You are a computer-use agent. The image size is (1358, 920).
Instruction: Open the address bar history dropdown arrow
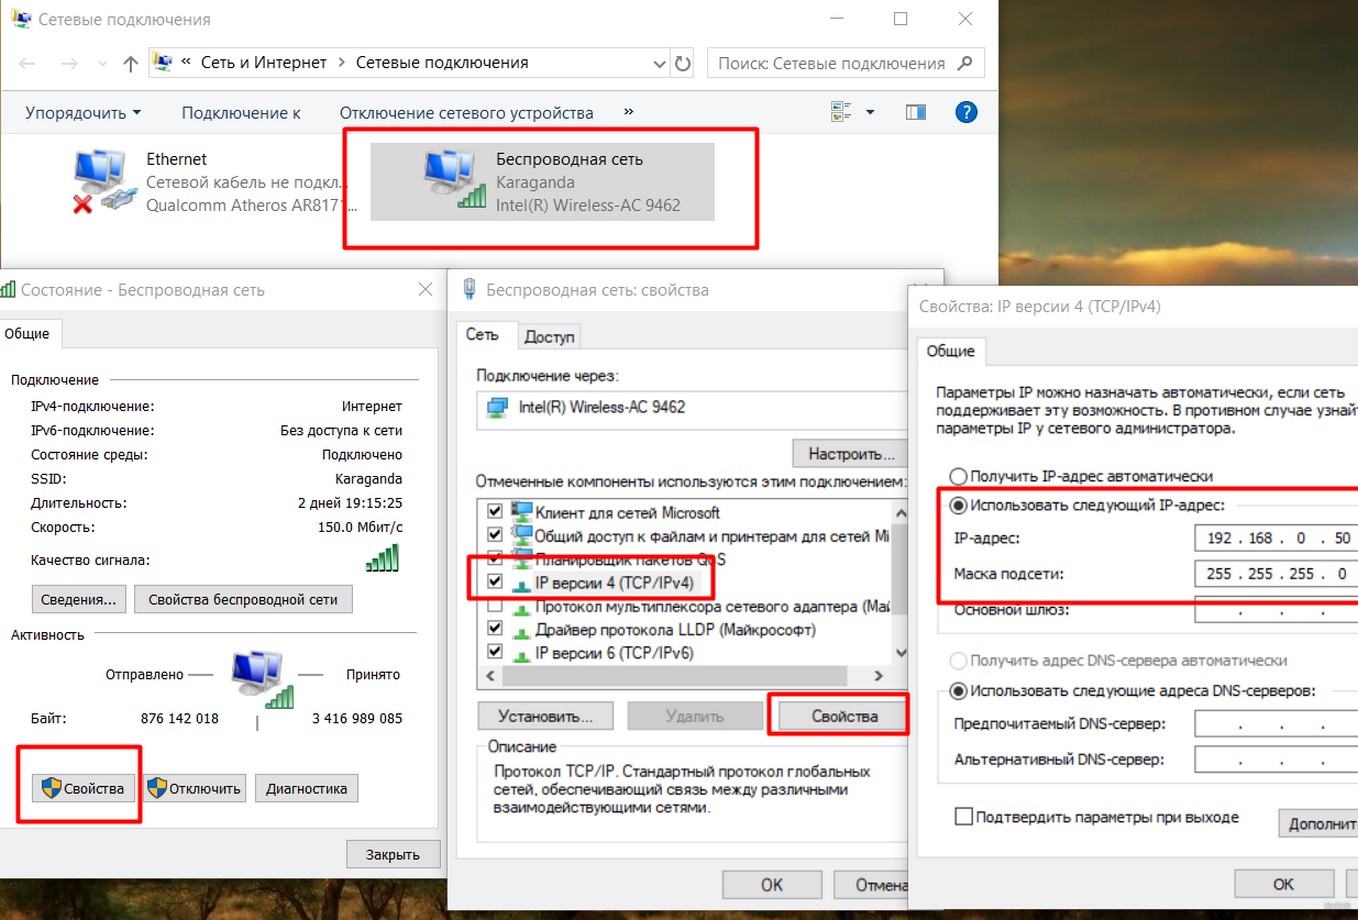click(659, 63)
